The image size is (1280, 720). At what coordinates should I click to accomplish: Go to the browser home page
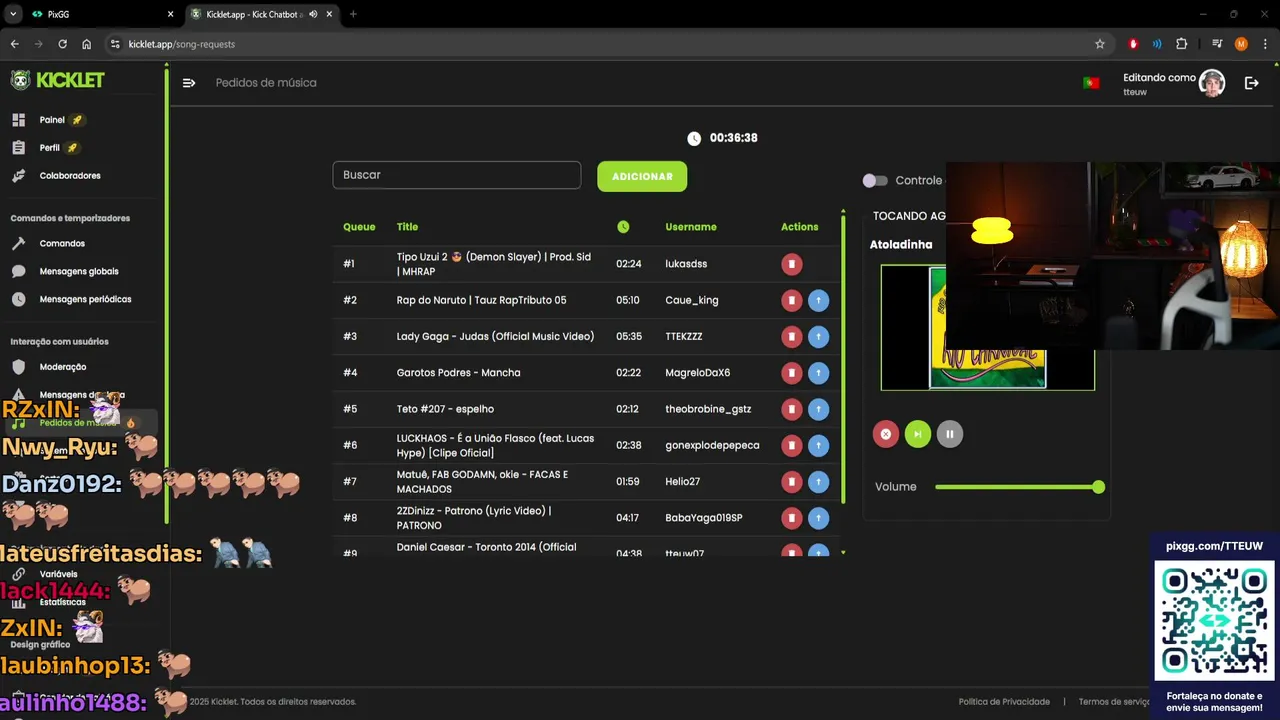coord(87,44)
